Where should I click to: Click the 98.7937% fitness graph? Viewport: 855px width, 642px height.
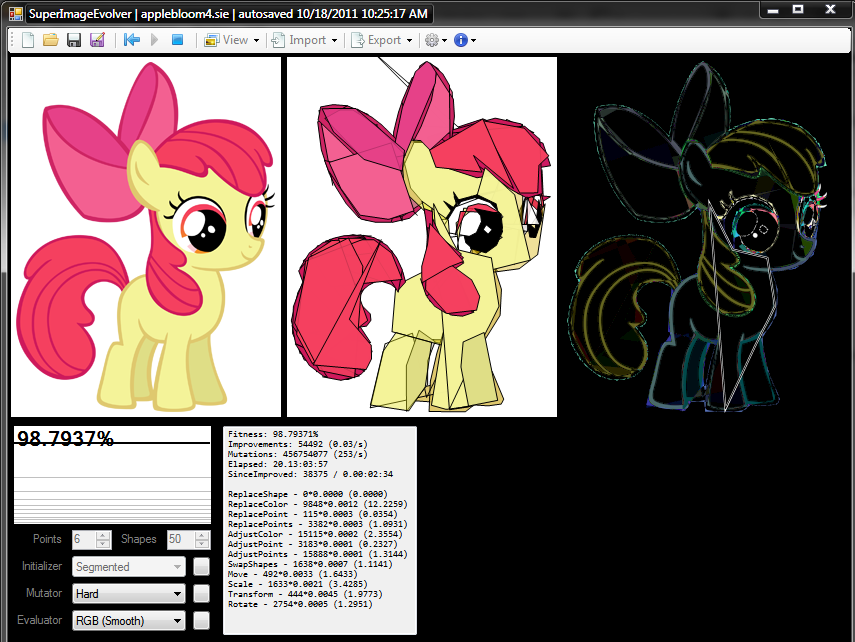[112, 475]
